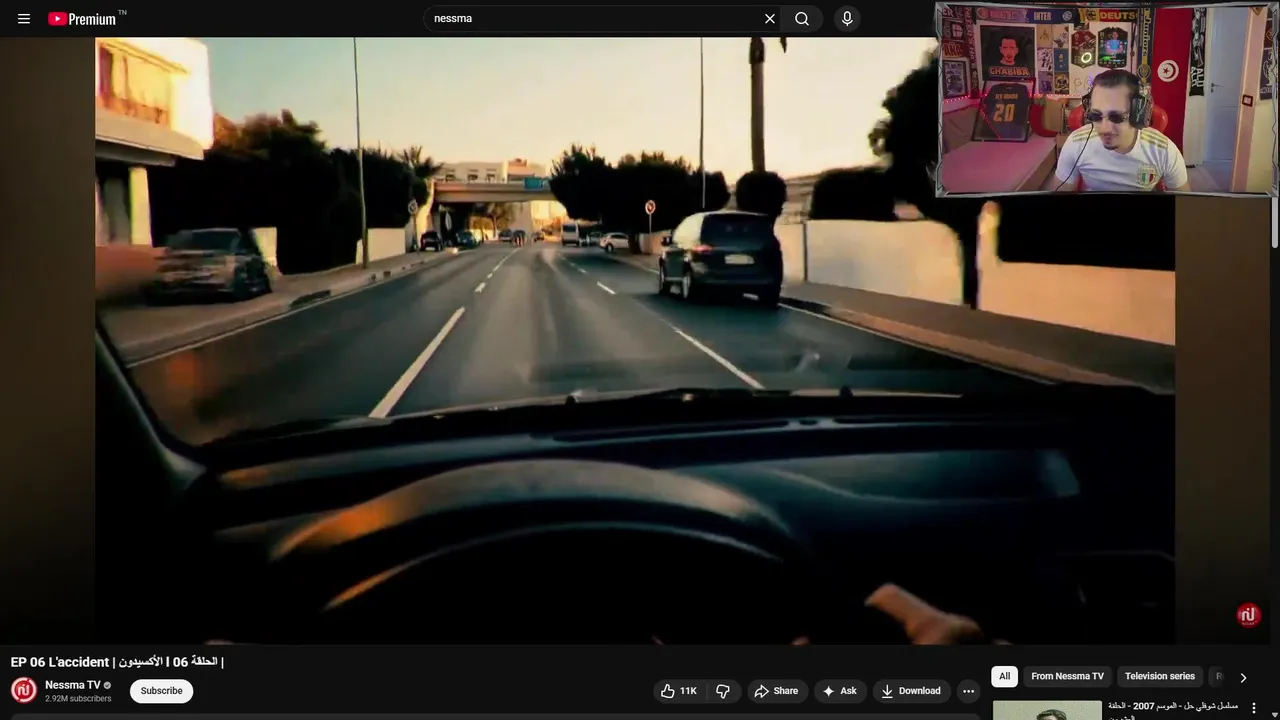Open options menu for 2007 suggested video
1280x720 pixels.
[1254, 708]
